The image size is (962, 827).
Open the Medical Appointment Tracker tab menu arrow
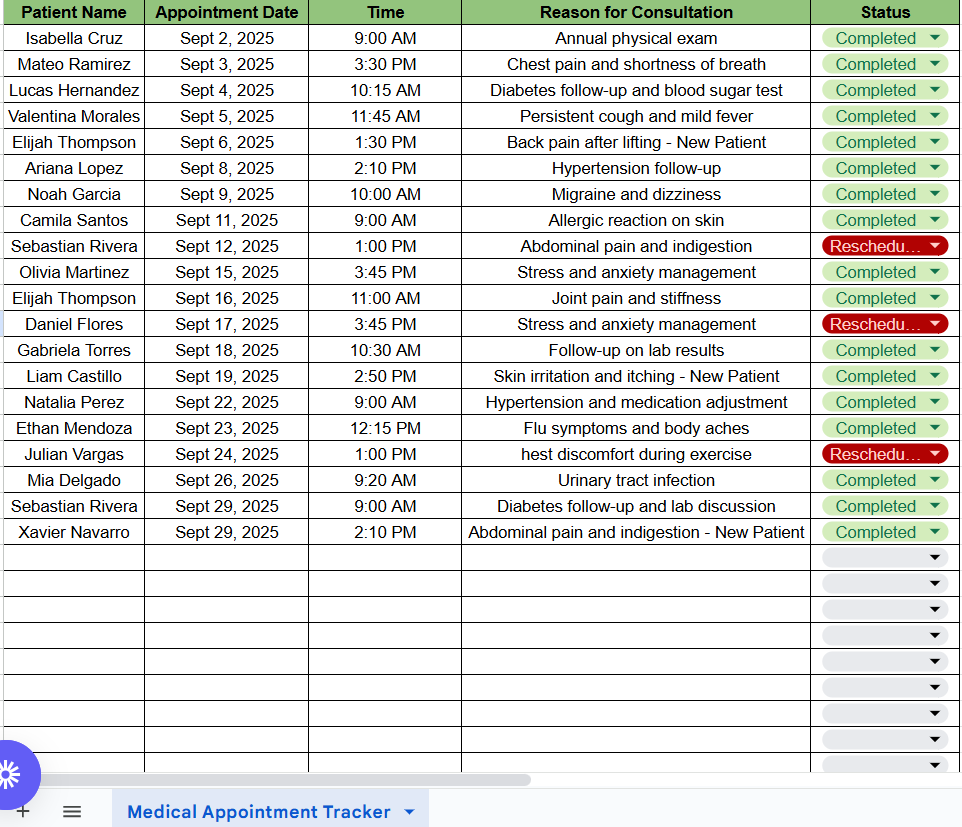(x=409, y=812)
